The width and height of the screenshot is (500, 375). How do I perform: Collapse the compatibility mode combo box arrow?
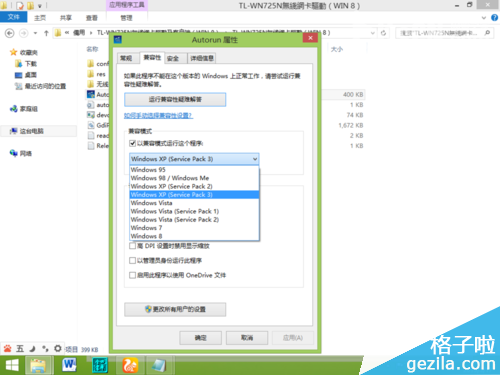coord(255,159)
